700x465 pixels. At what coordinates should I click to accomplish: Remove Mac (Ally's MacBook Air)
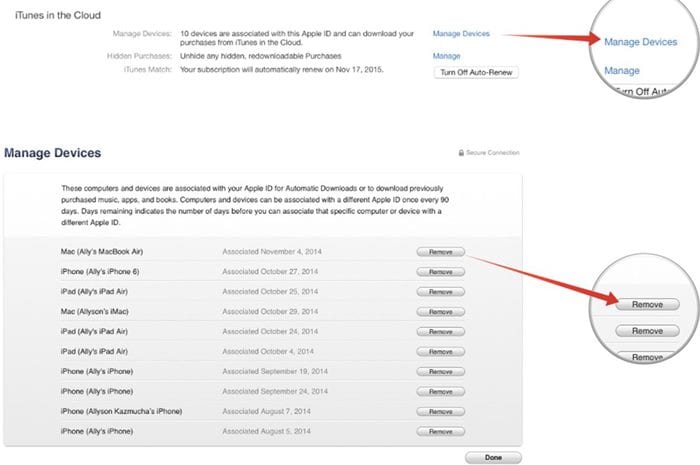[x=441, y=252]
